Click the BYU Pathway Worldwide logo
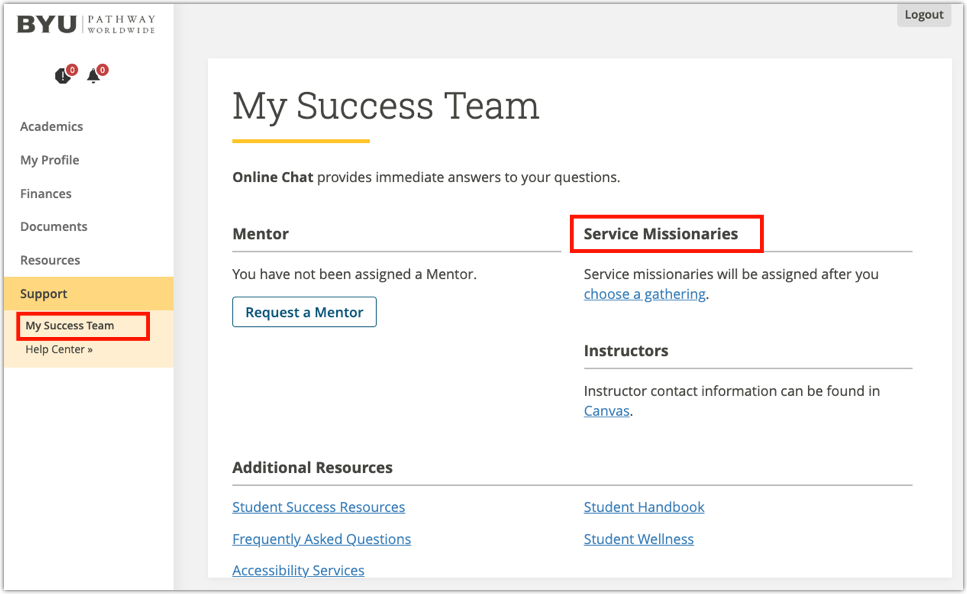The image size is (967, 594). coord(83,24)
